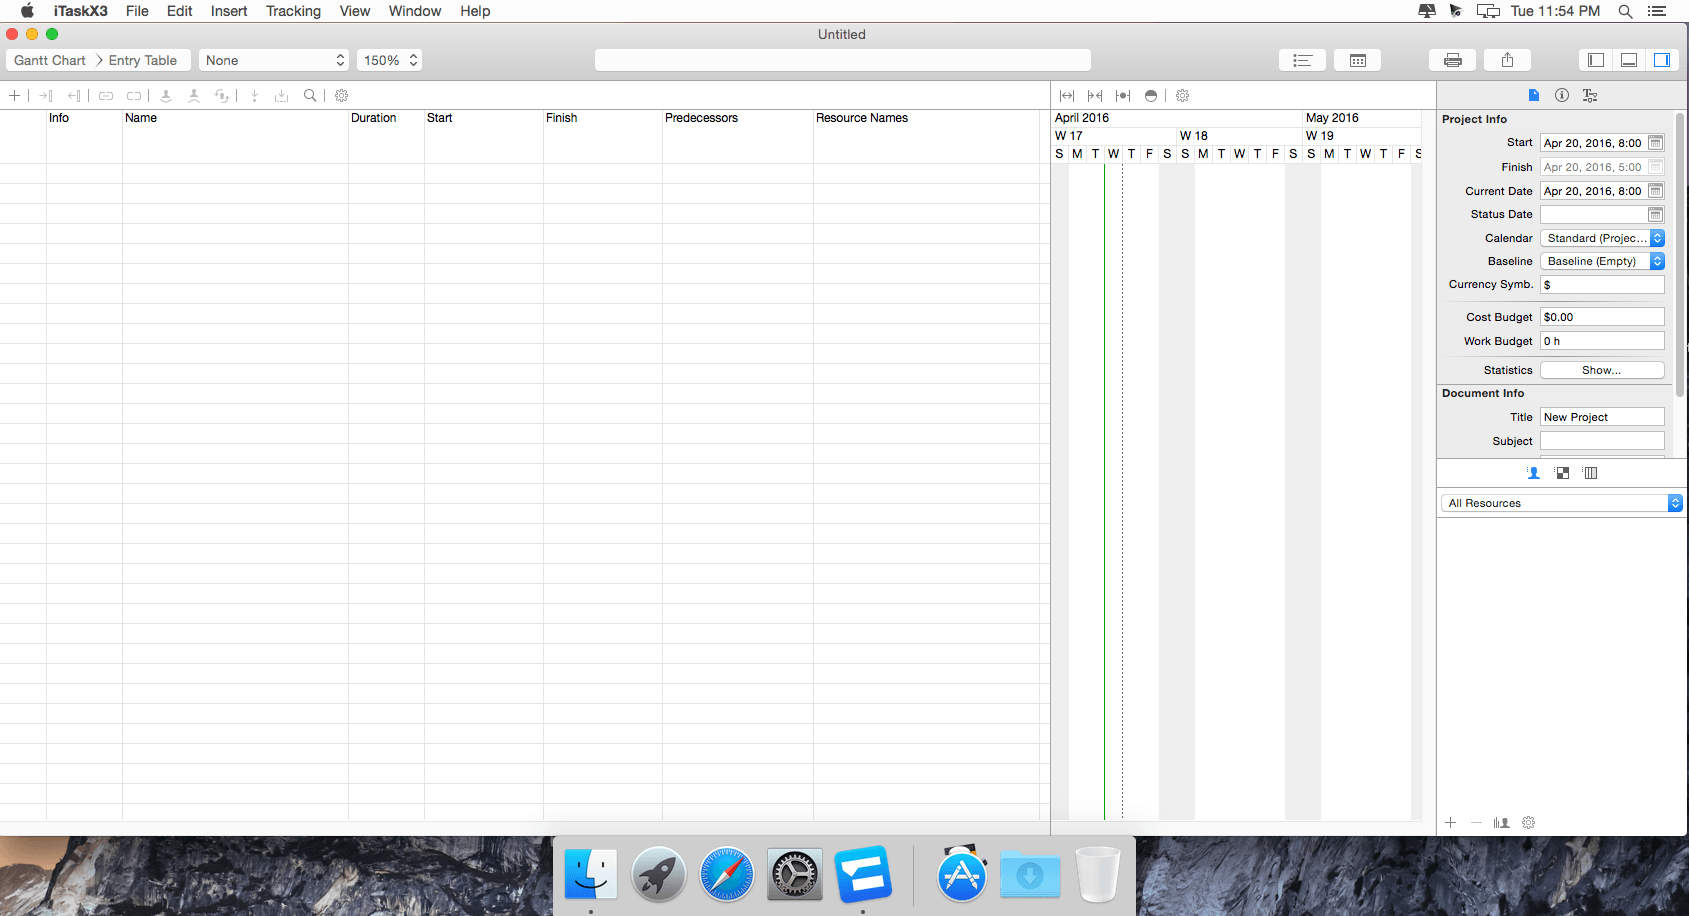Toggle the right inspector panel
Image resolution: width=1689 pixels, height=916 pixels.
click(1662, 60)
